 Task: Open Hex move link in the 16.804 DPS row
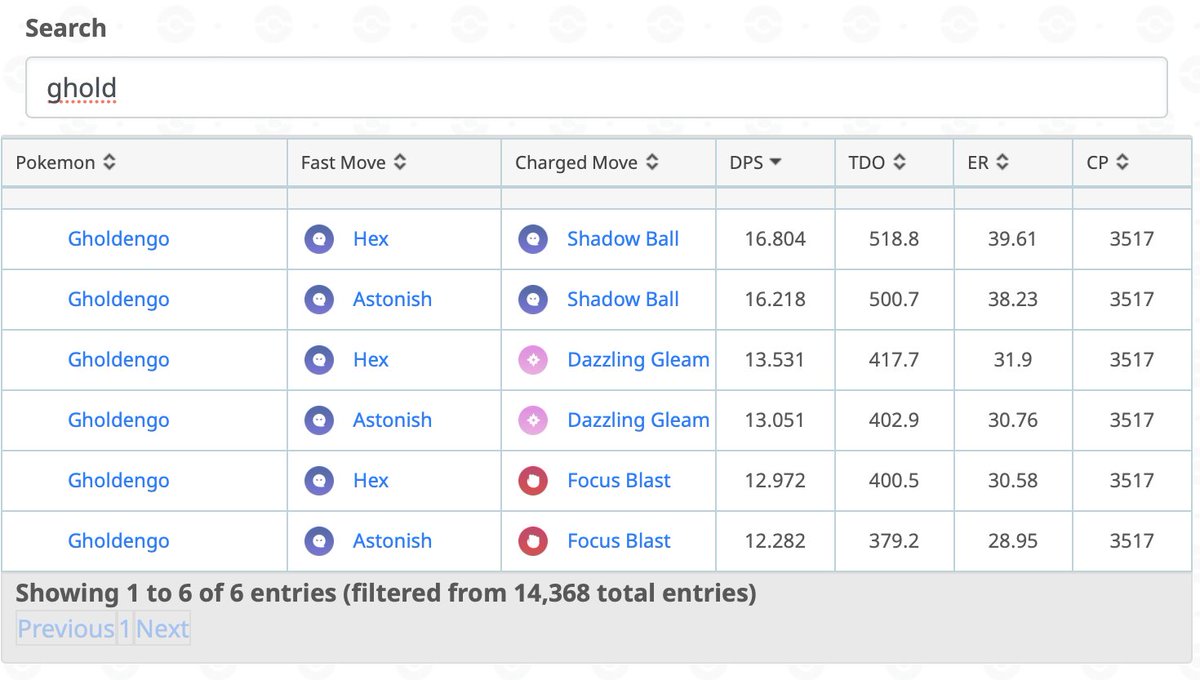[371, 239]
